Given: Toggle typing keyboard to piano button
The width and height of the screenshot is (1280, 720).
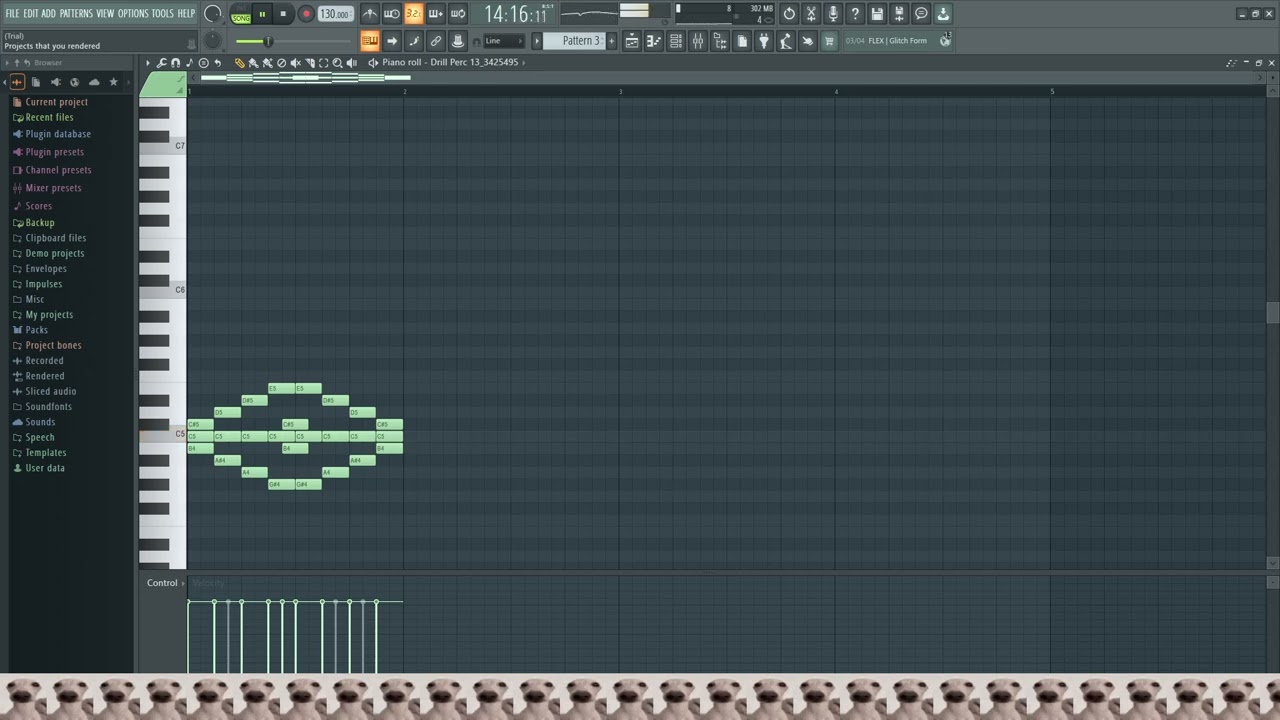Looking at the screenshot, I should (x=370, y=41).
